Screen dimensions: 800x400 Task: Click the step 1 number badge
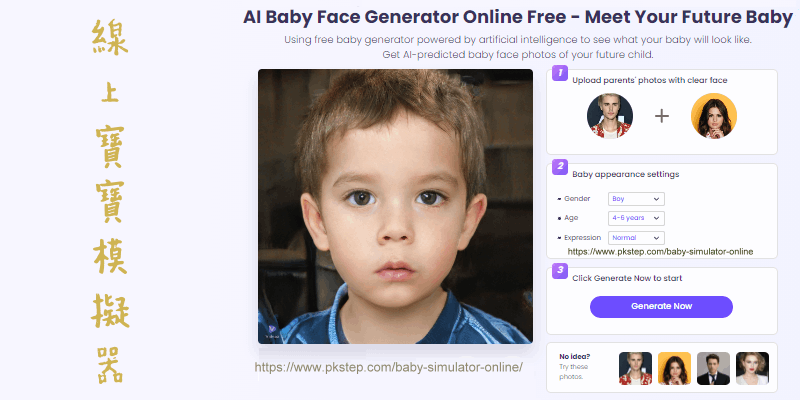pyautogui.click(x=560, y=73)
